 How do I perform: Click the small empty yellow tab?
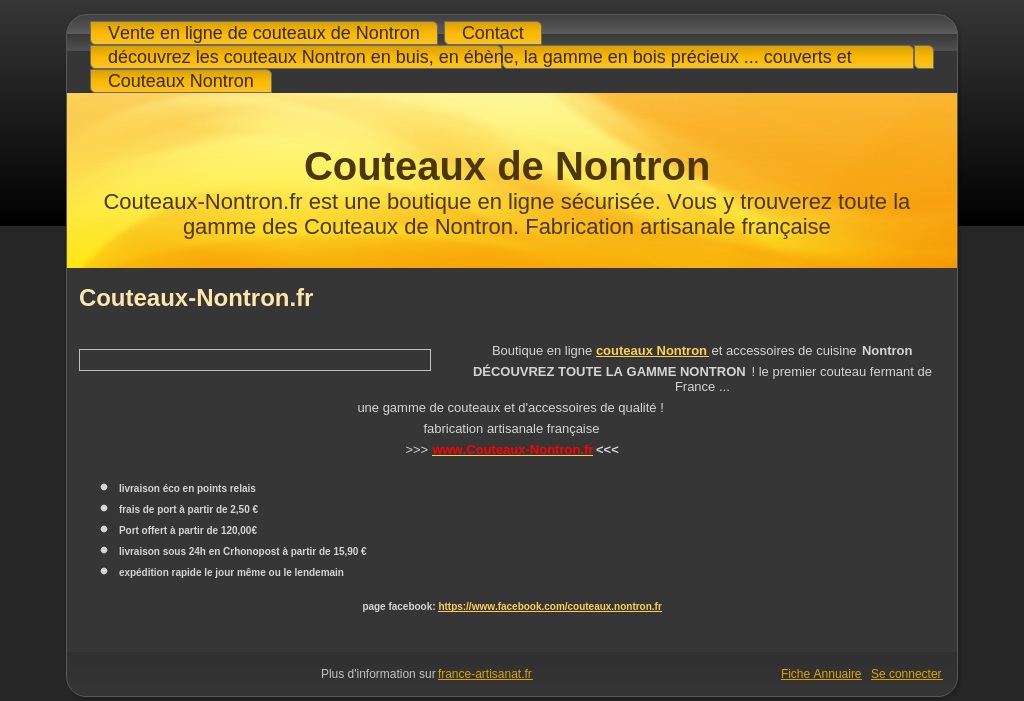(924, 57)
